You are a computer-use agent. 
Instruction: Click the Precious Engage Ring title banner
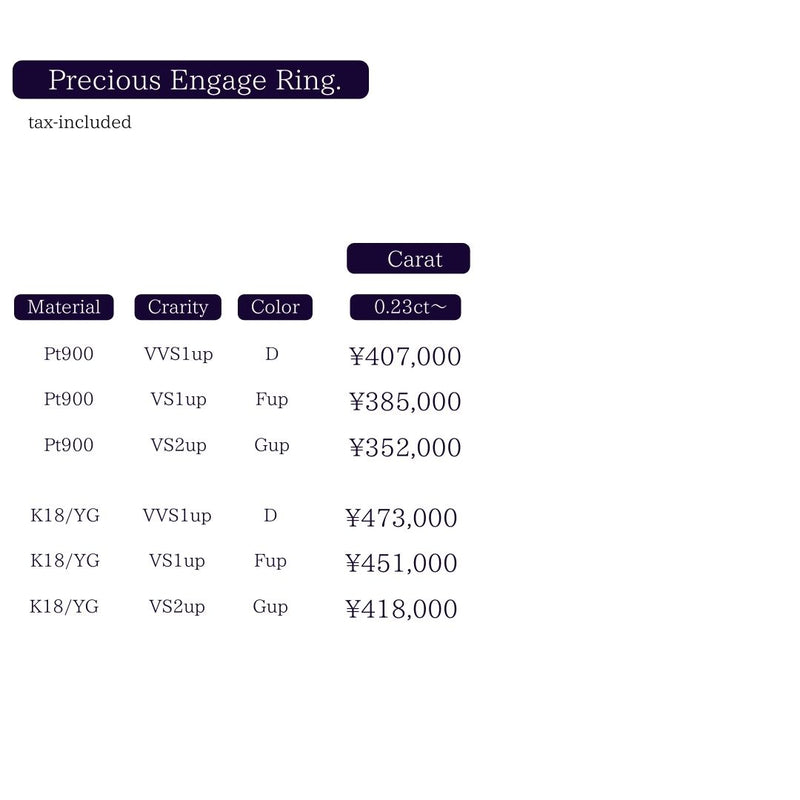[x=190, y=80]
